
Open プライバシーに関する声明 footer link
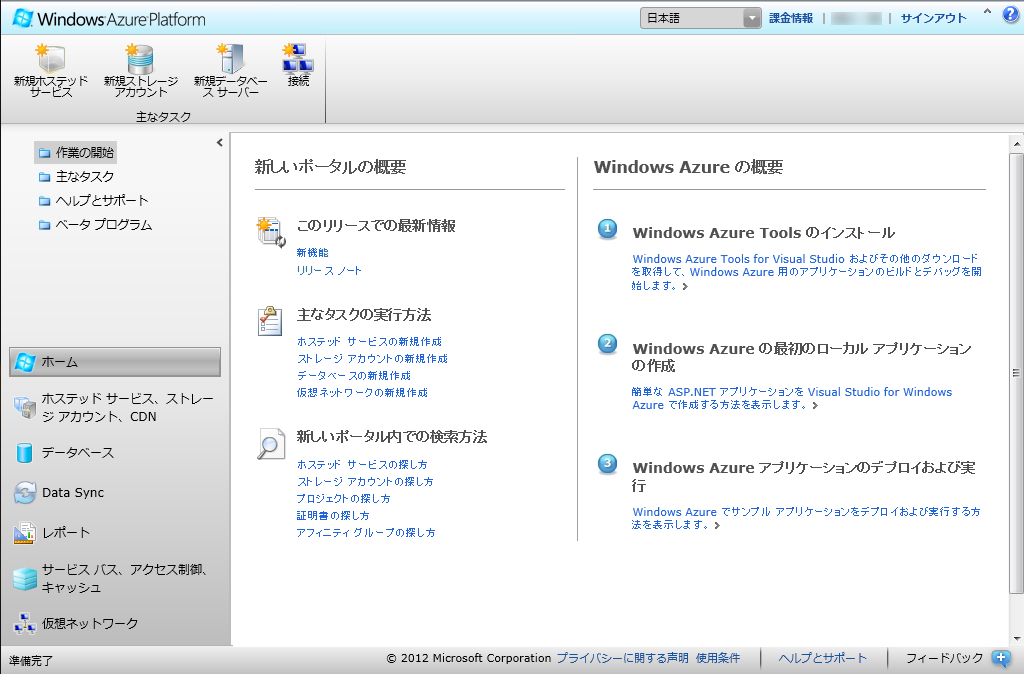622,658
